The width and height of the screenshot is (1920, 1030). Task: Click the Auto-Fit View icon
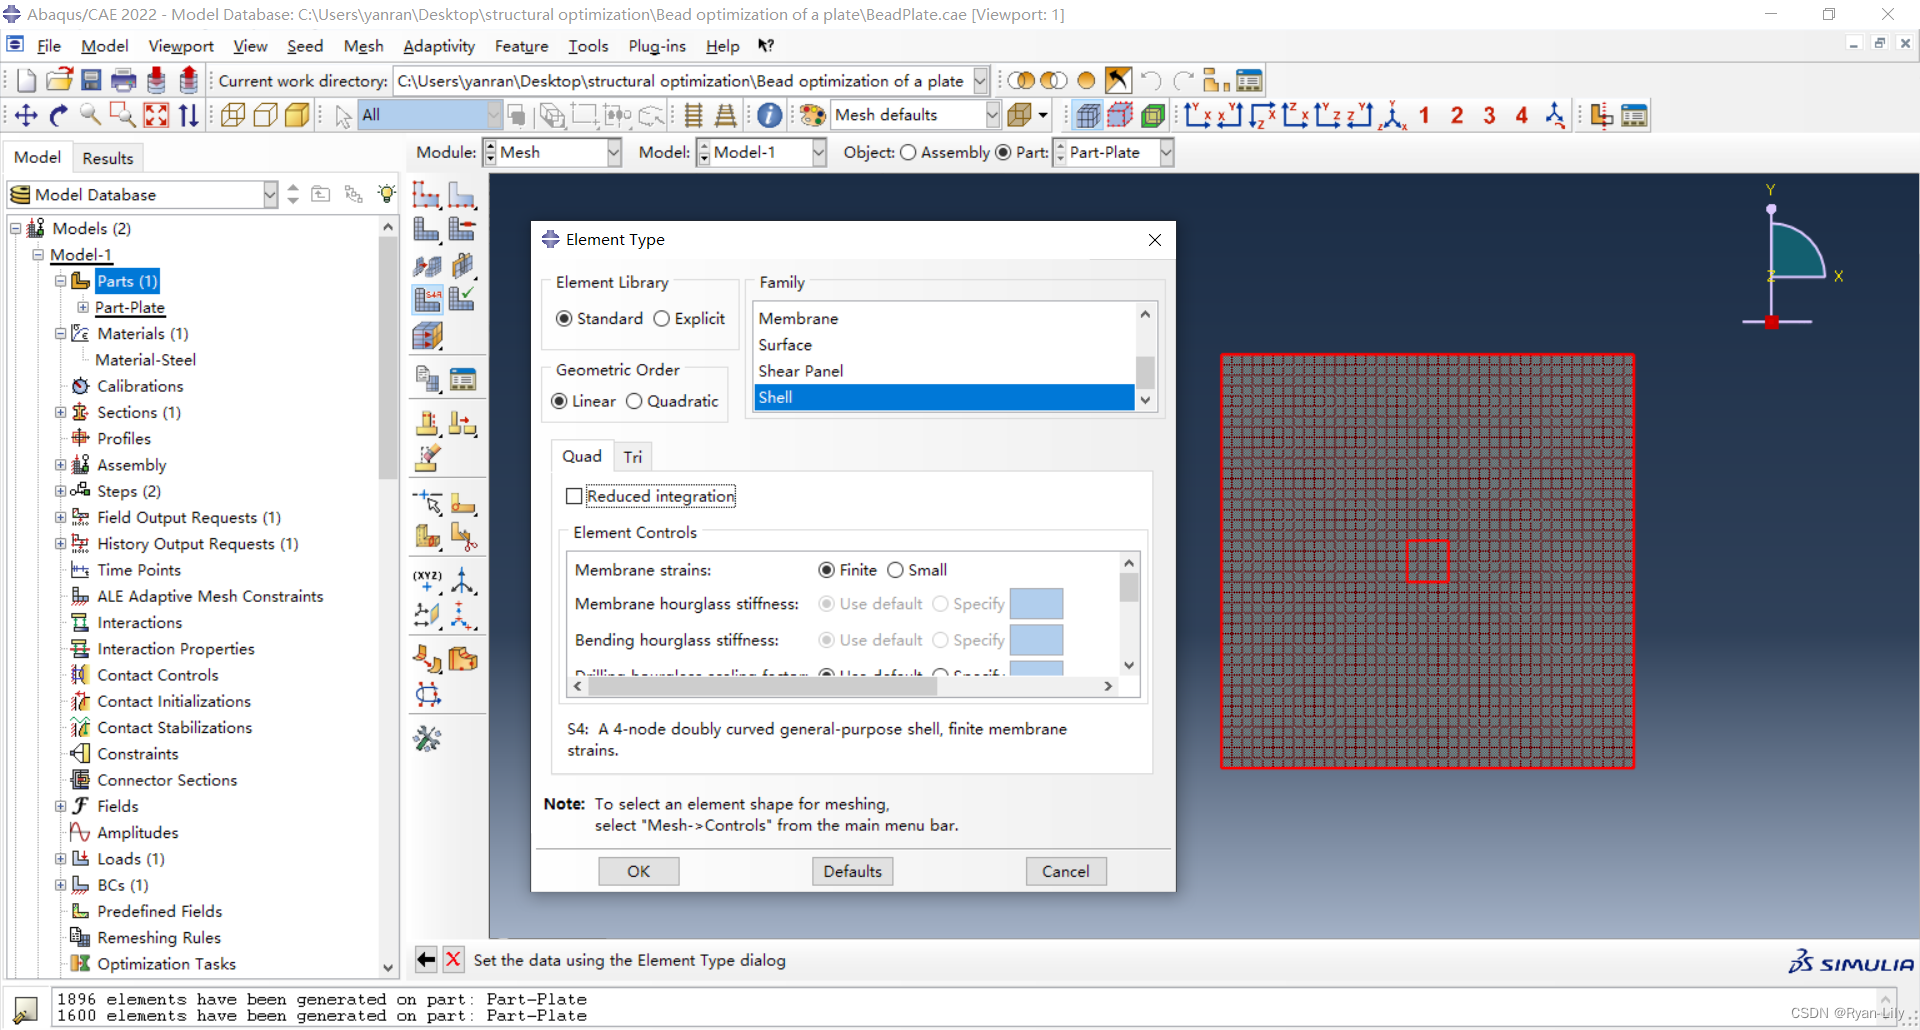click(156, 115)
